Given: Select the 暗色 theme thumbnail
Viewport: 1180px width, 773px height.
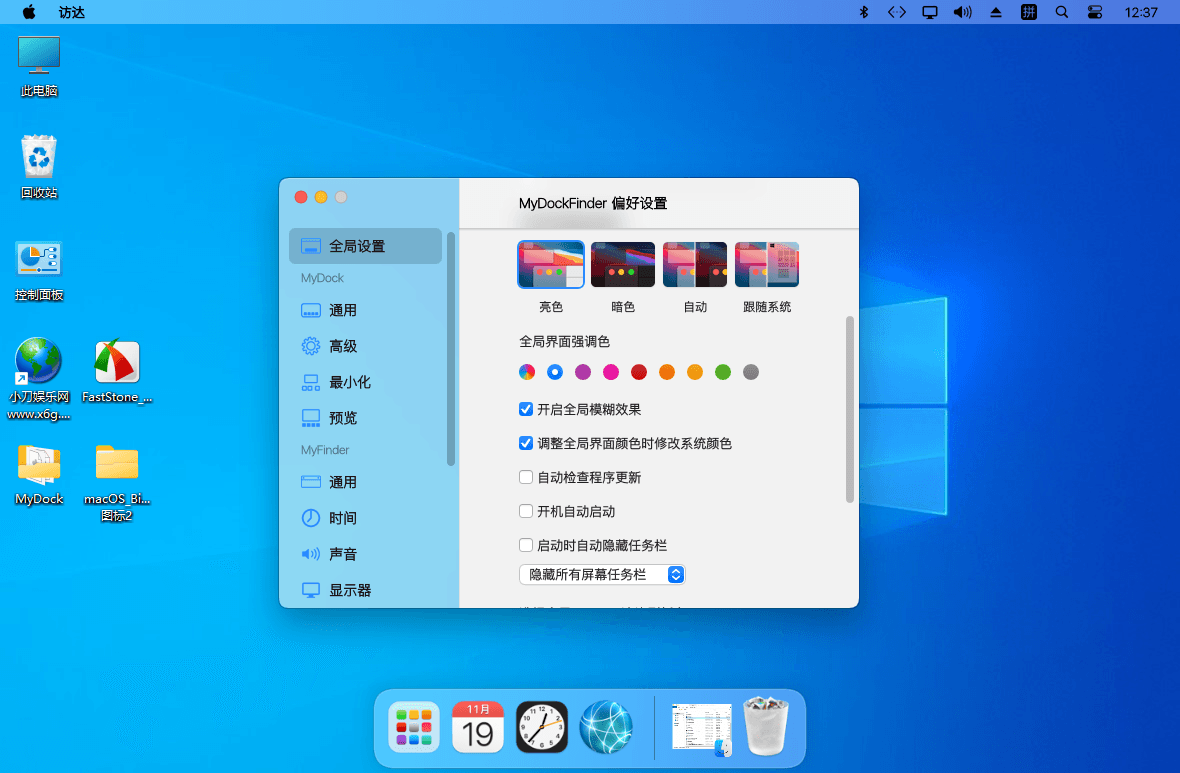Looking at the screenshot, I should [622, 264].
